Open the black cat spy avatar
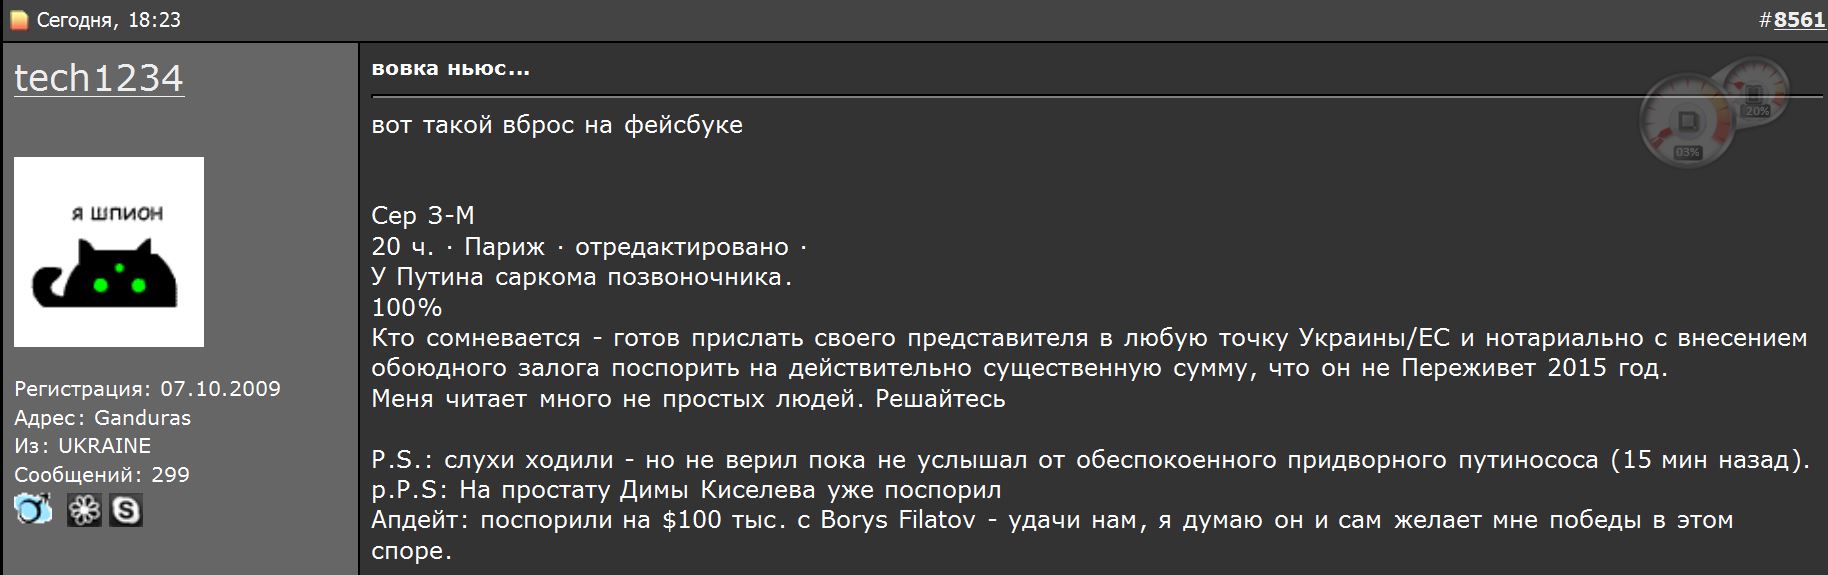Image resolution: width=1828 pixels, height=575 pixels. (x=109, y=252)
